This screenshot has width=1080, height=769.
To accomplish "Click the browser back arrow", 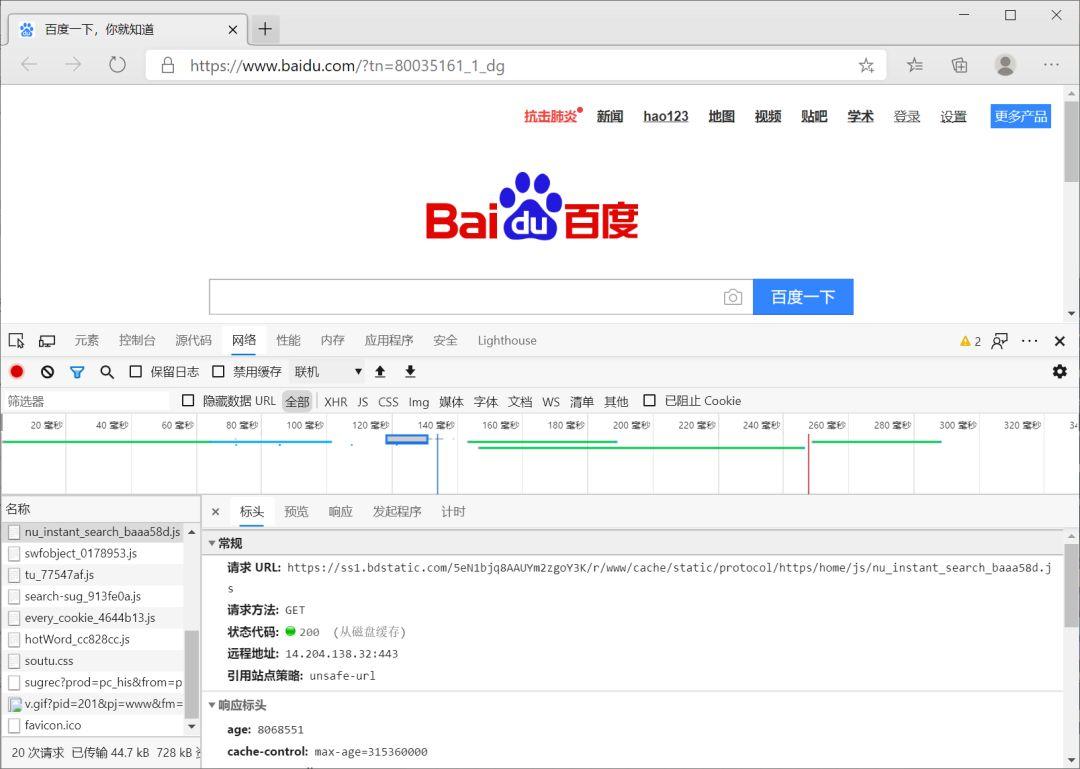I will click(x=29, y=65).
